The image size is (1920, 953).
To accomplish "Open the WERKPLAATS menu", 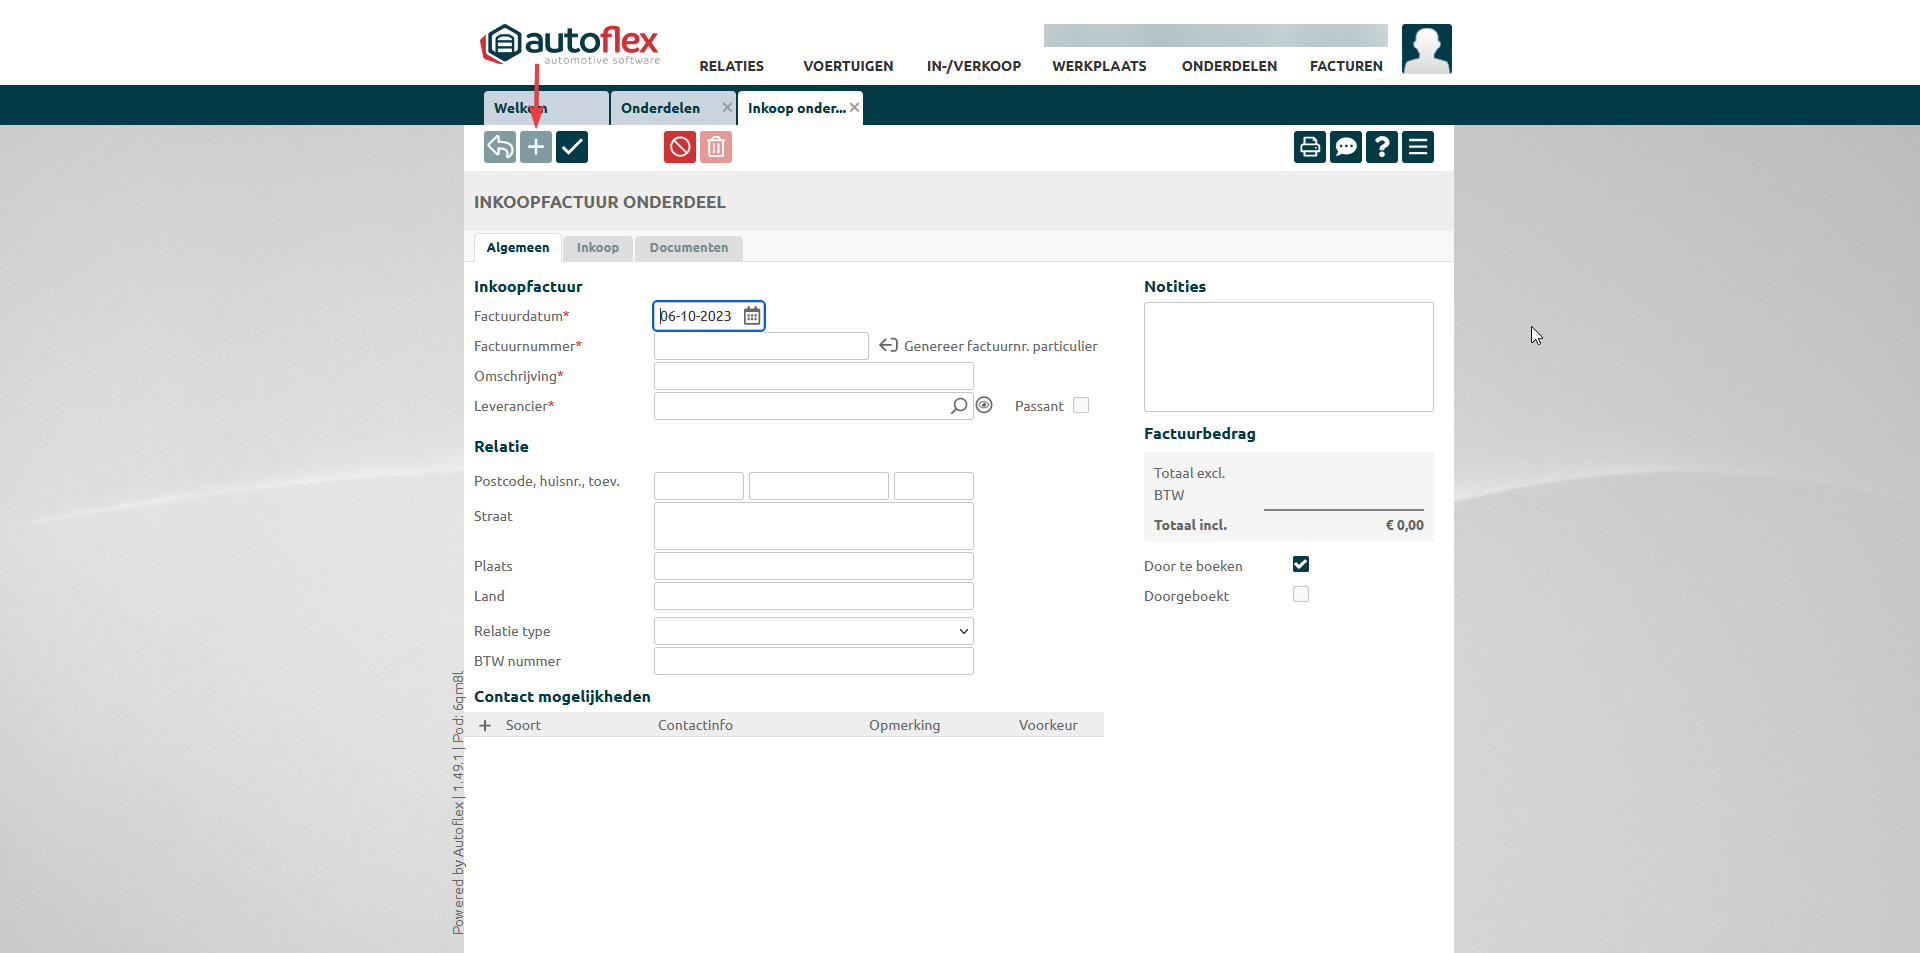I will pos(1099,66).
